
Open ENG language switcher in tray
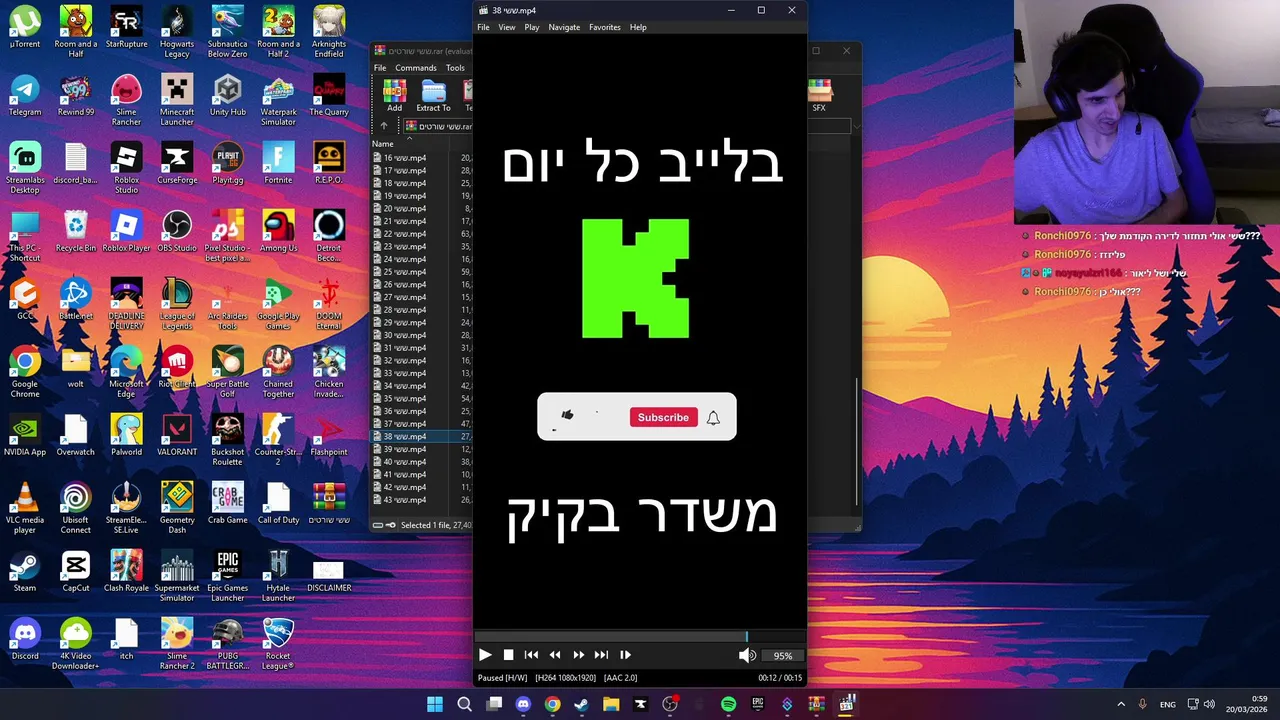pos(1167,705)
